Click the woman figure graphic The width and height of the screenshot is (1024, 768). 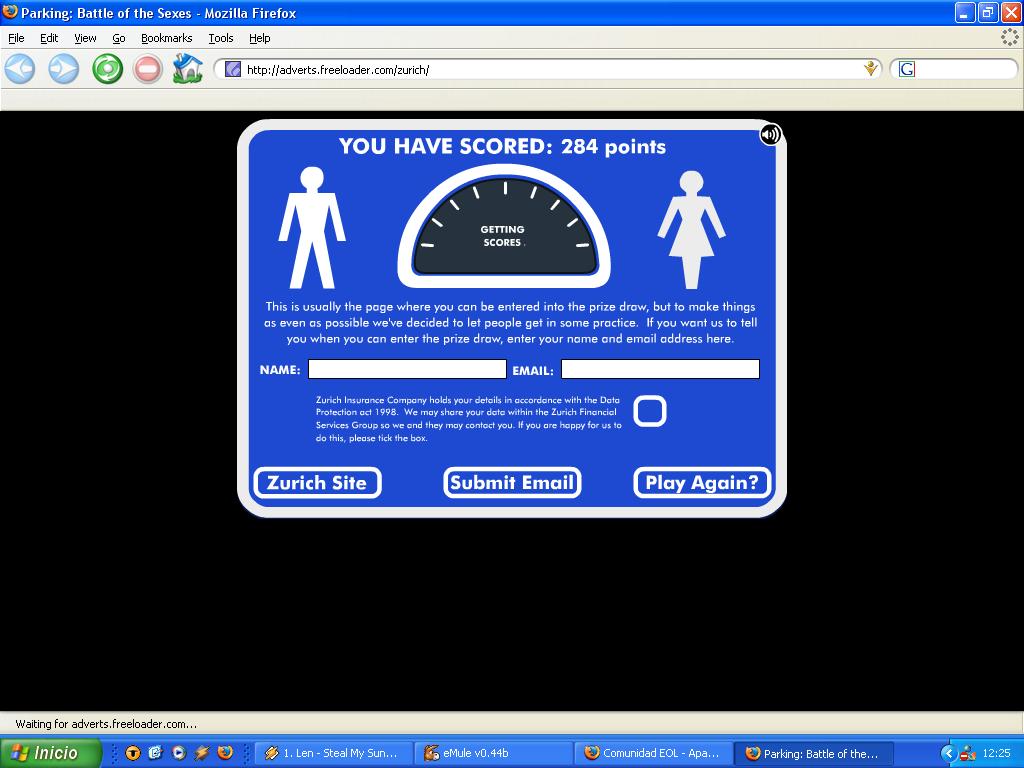pyautogui.click(x=692, y=229)
